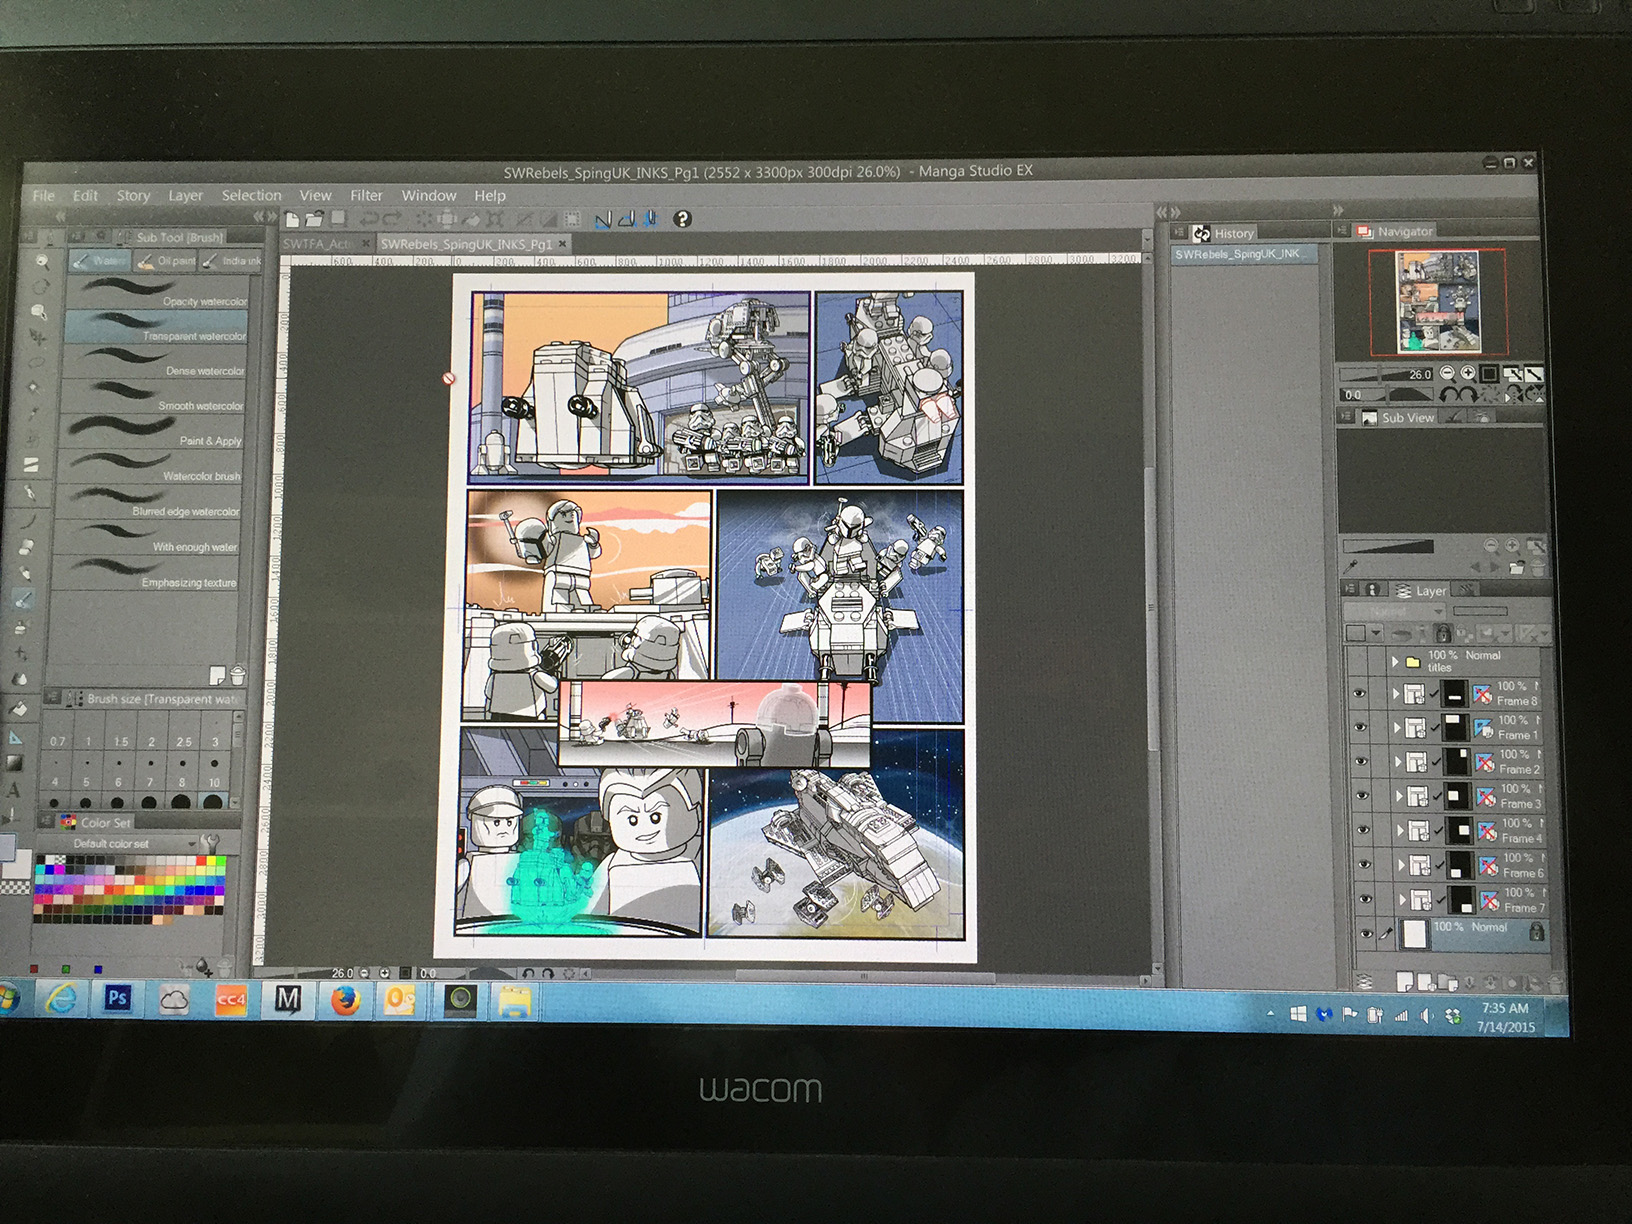Open Firefox from the taskbar

tap(345, 999)
